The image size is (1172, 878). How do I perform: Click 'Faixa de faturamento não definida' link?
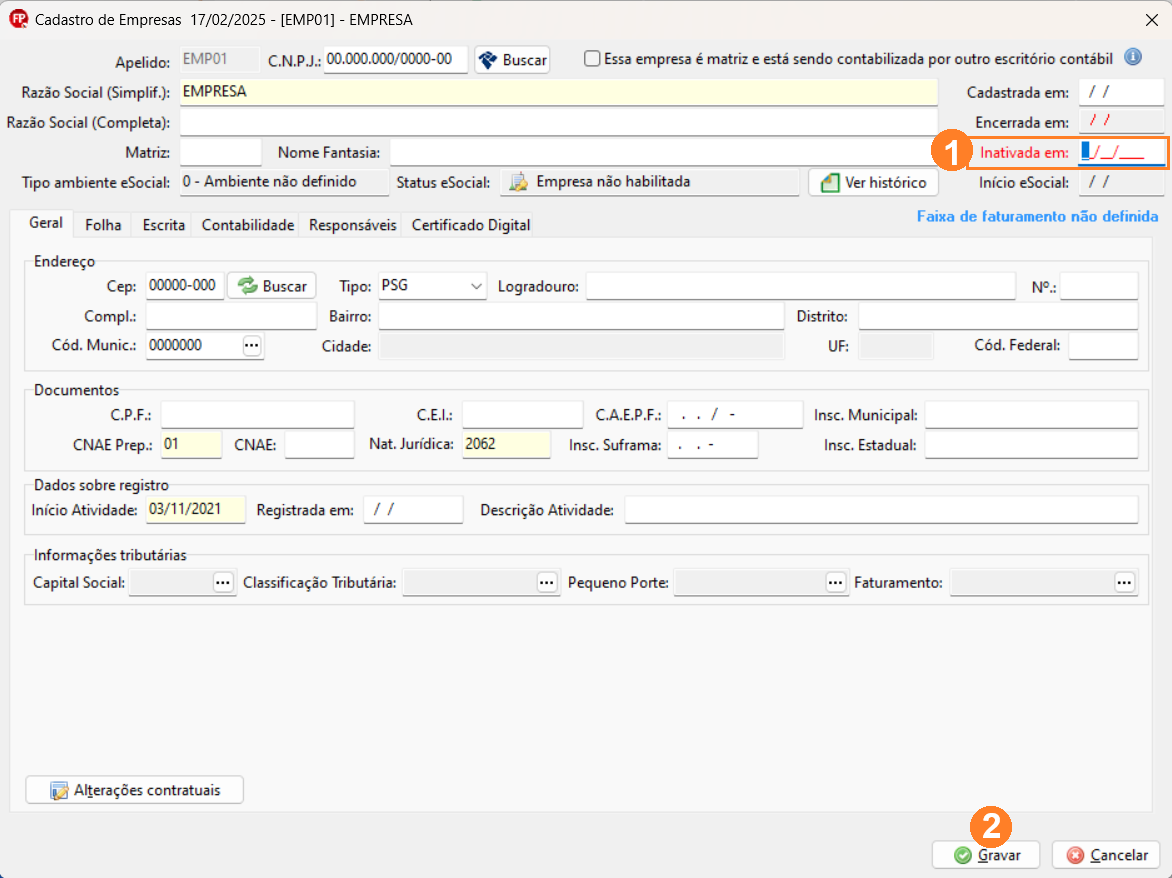tap(1037, 216)
